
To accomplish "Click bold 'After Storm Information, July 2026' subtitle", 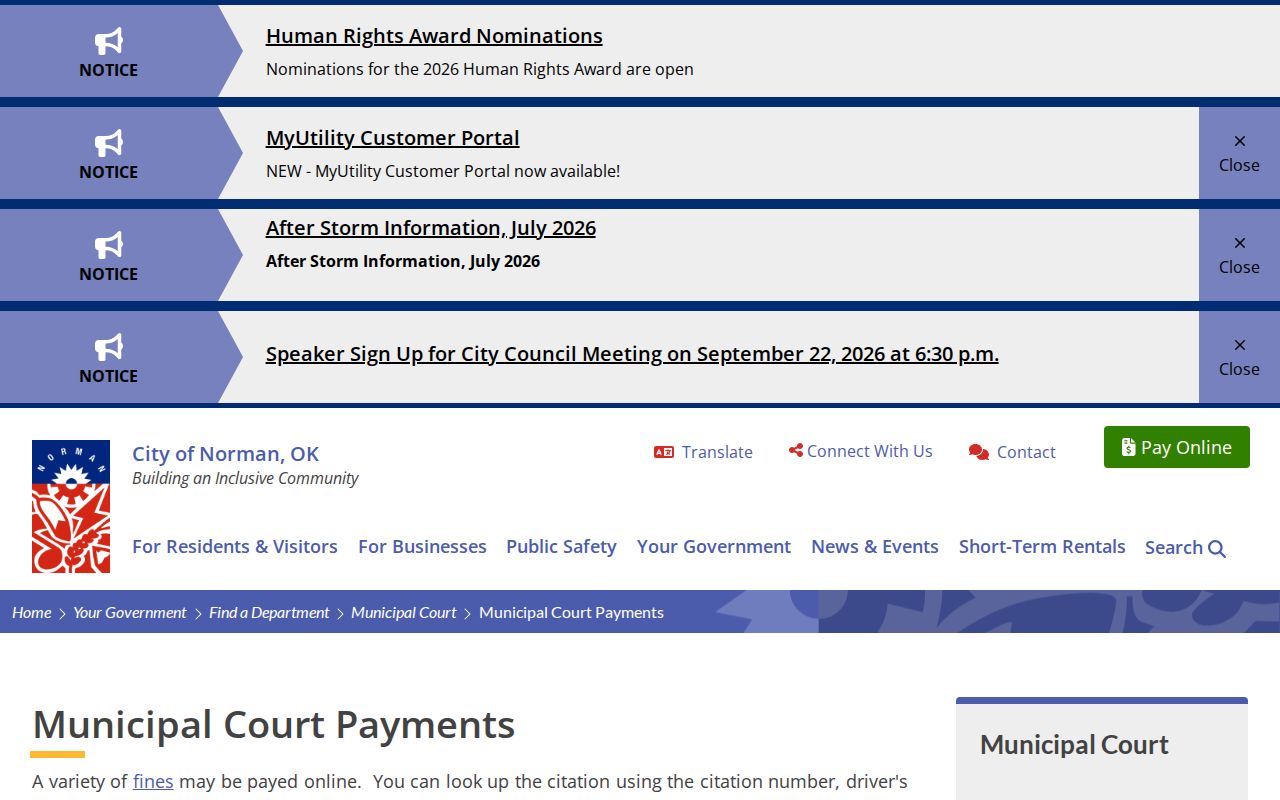I will point(403,261).
